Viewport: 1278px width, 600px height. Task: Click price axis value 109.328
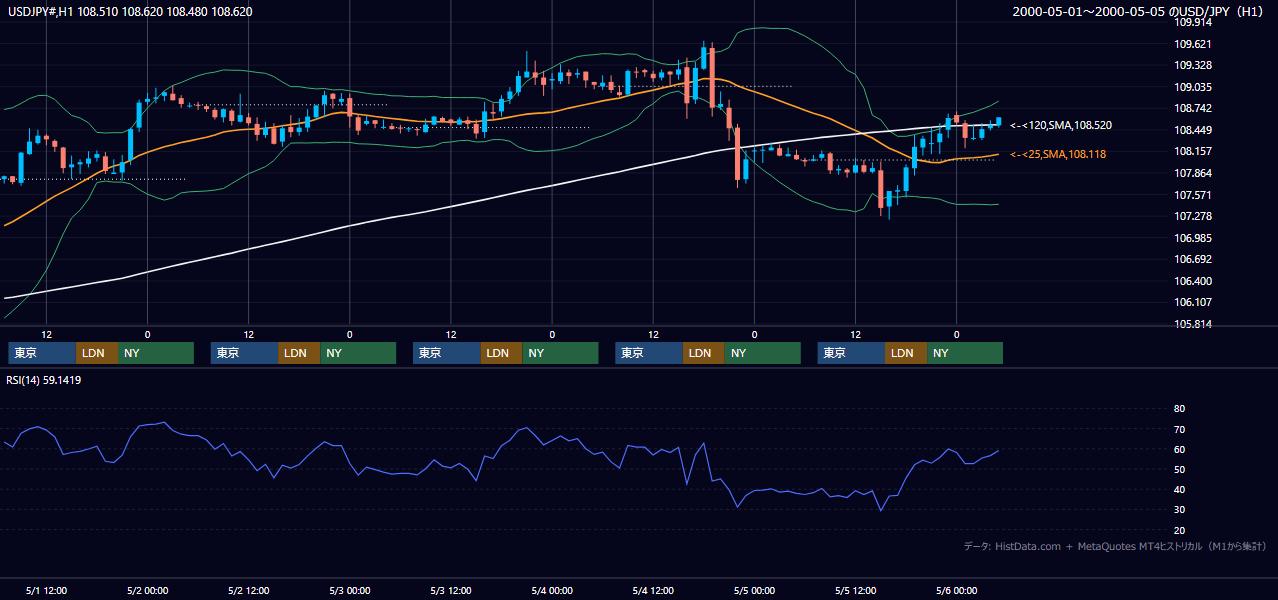(1193, 66)
